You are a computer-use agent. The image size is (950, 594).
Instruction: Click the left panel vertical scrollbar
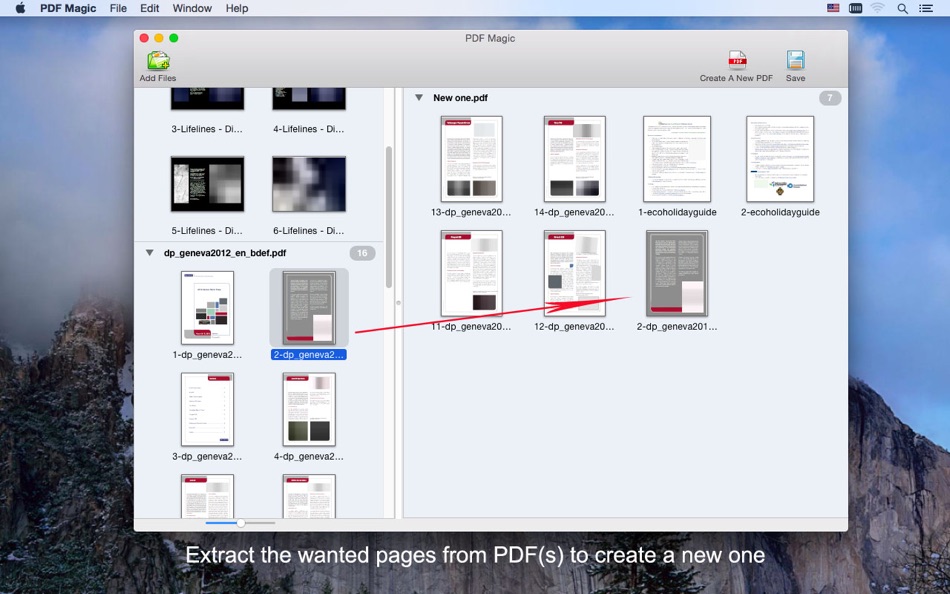click(389, 217)
